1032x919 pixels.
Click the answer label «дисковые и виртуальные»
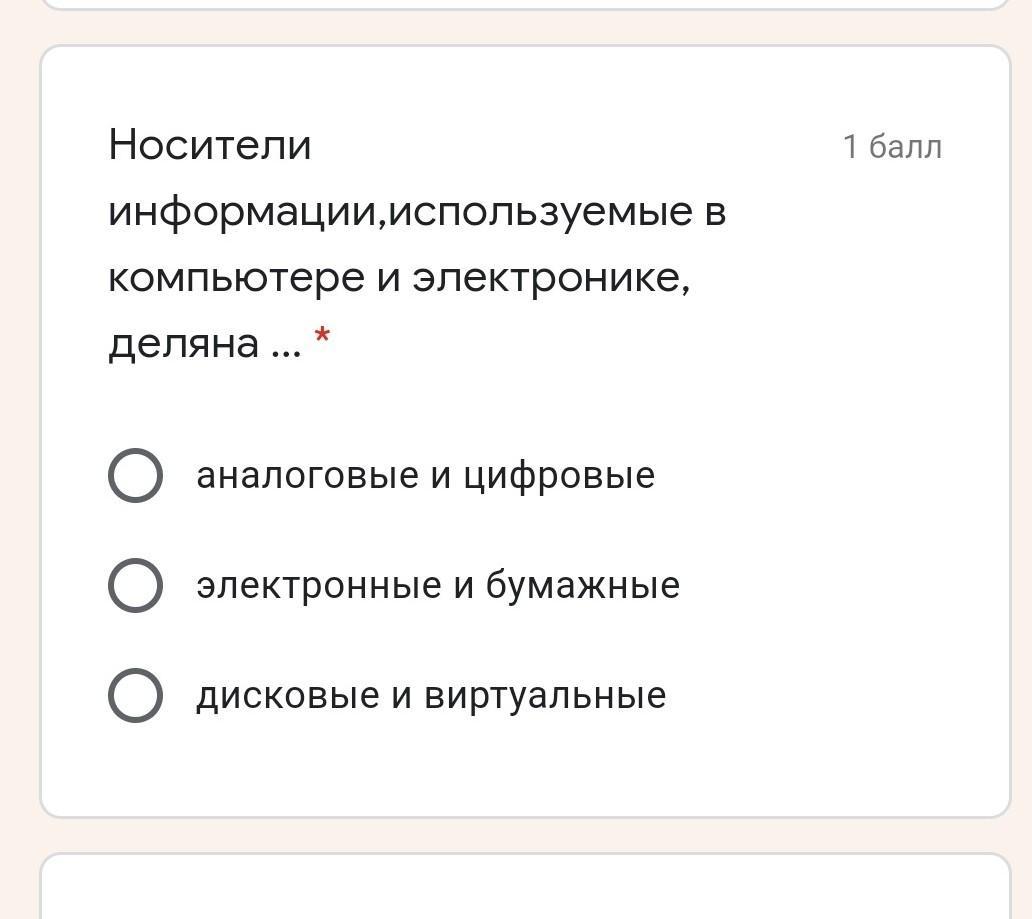(431, 695)
